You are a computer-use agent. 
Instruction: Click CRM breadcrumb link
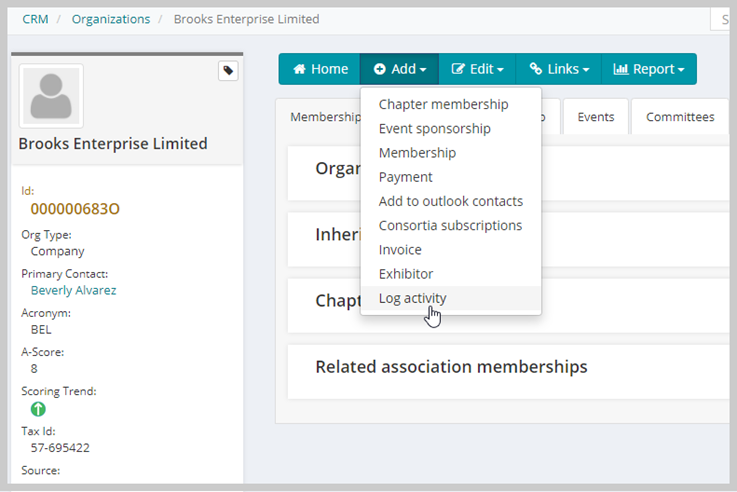(35, 19)
